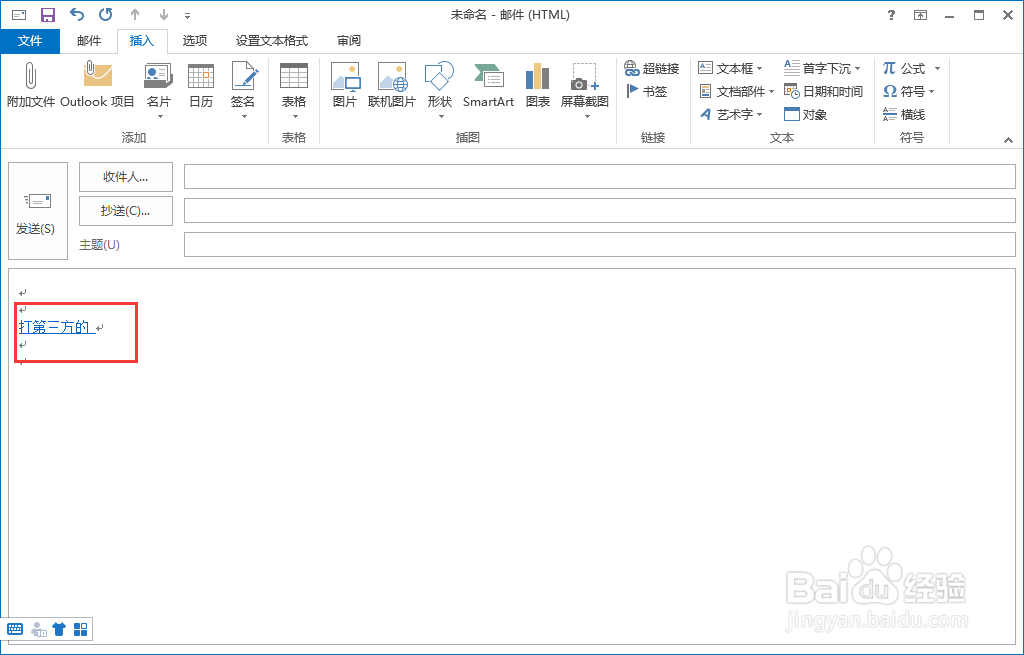Insert a horizontal line with 横线
The image size is (1024, 655).
coord(904,113)
